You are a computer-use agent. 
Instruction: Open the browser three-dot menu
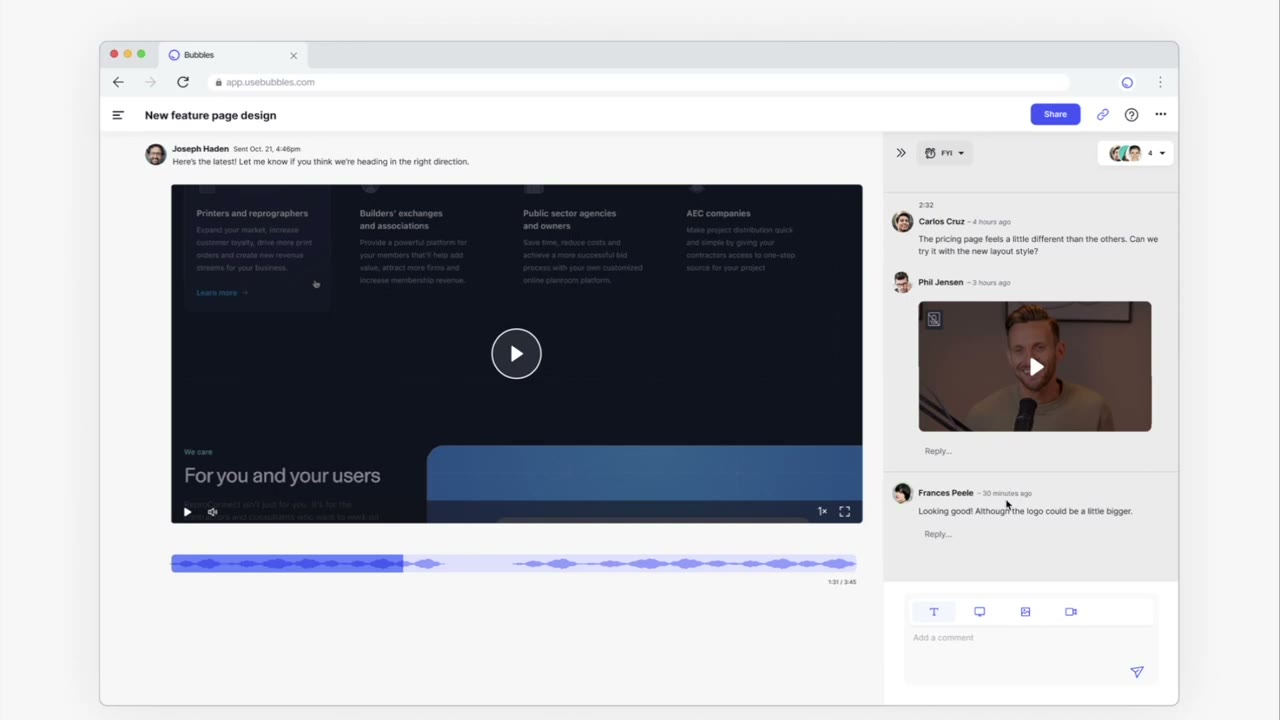coord(1160,82)
